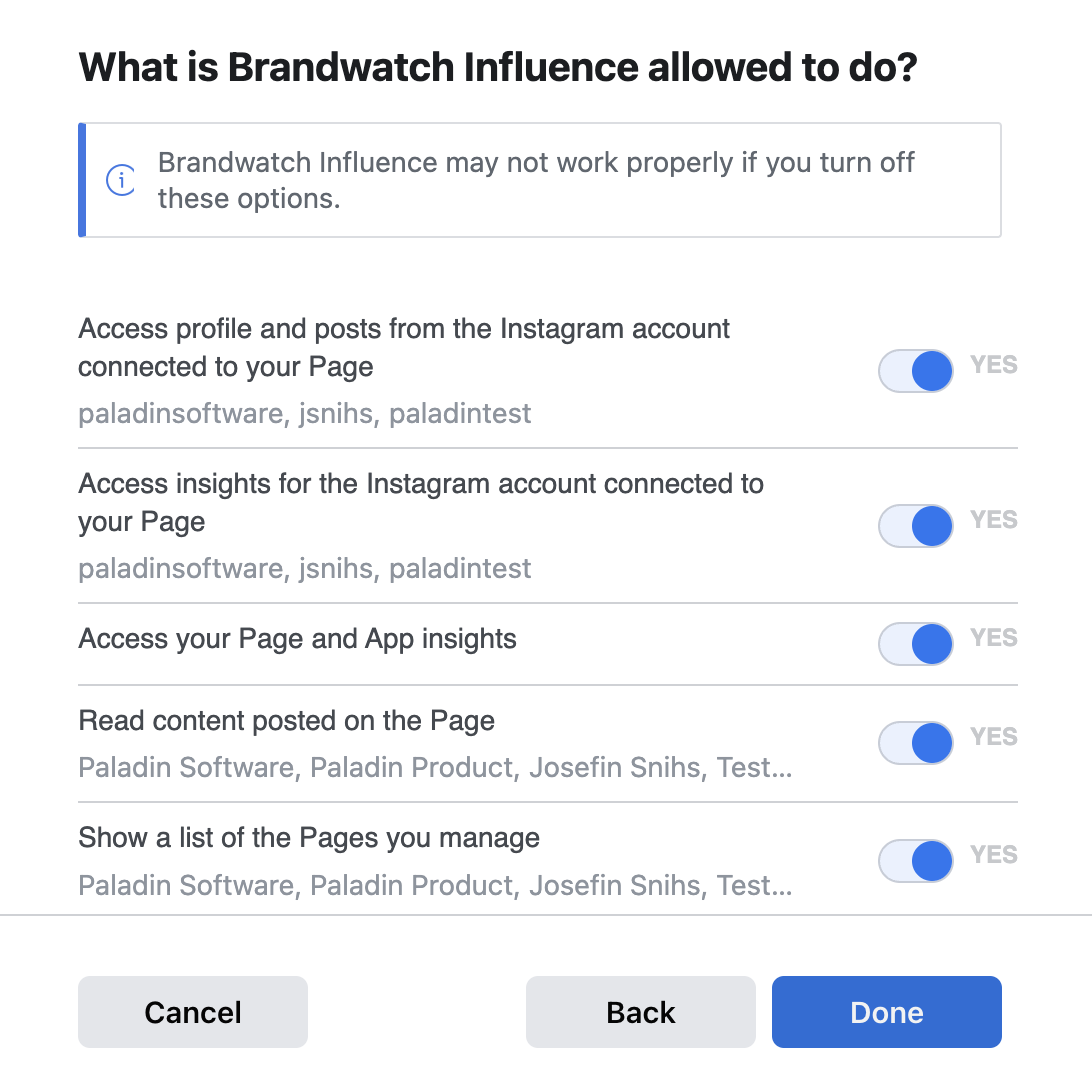This screenshot has width=1092, height=1084.
Task: Toggle Instagram insights access switch
Action: (x=916, y=526)
